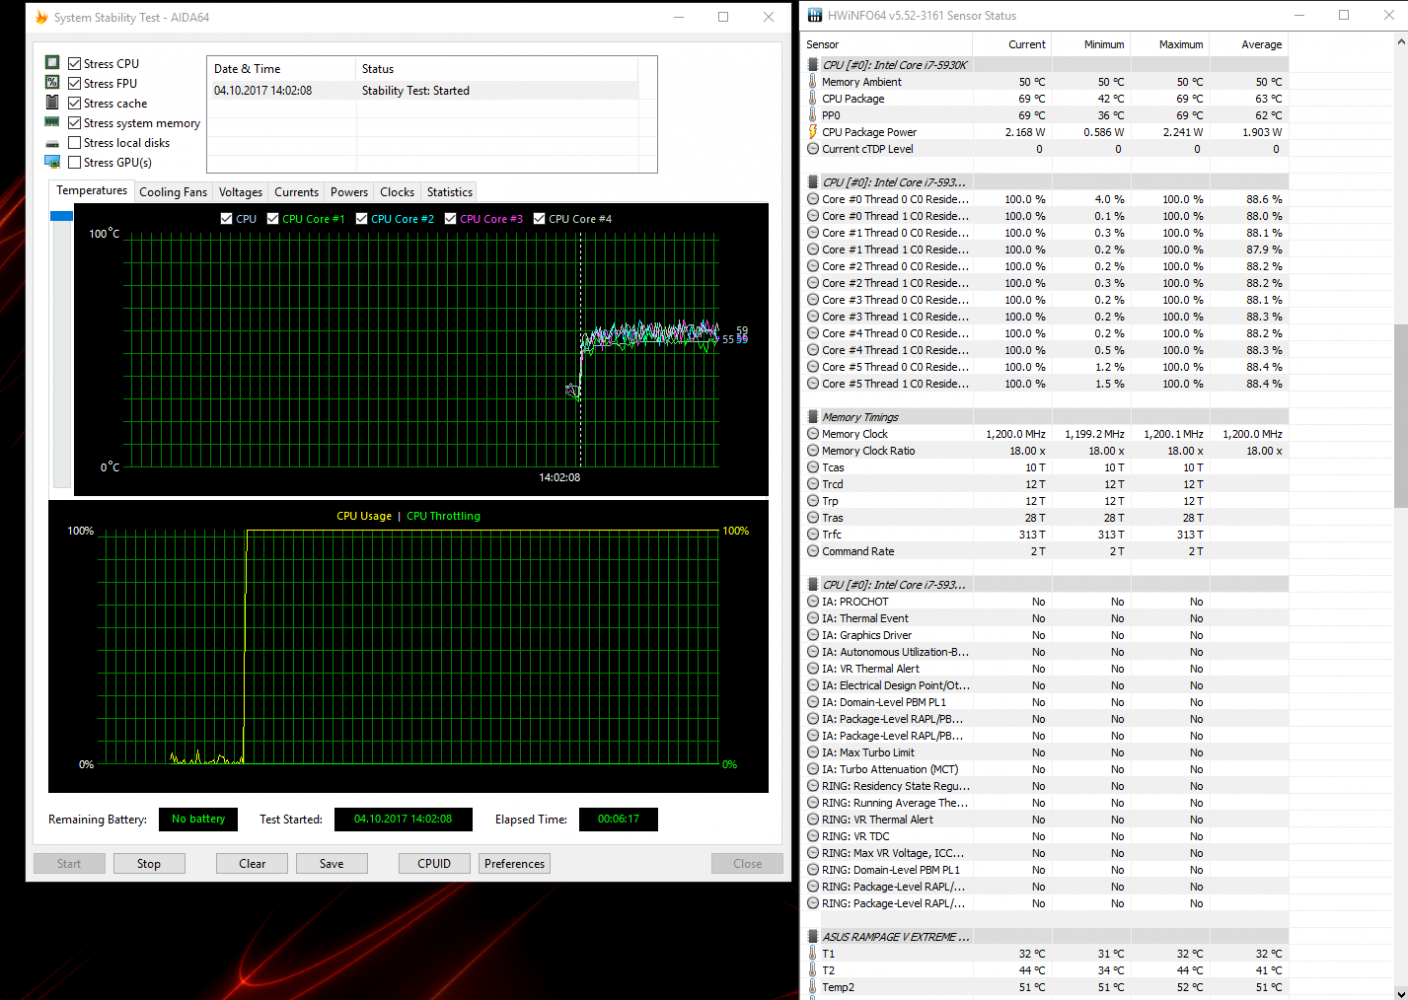Click the scroll-down arrow in HWiNFO64

(x=1400, y=993)
